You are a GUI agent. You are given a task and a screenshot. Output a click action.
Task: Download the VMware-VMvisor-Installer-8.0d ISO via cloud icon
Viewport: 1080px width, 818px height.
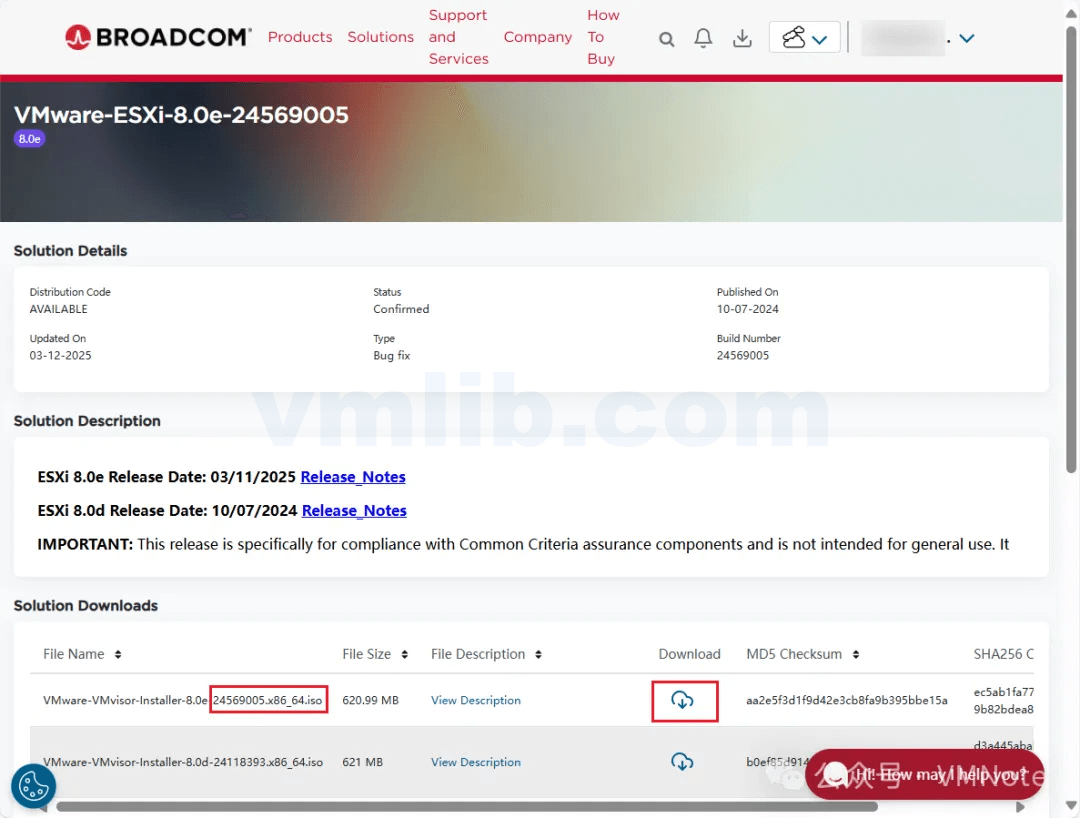683,761
